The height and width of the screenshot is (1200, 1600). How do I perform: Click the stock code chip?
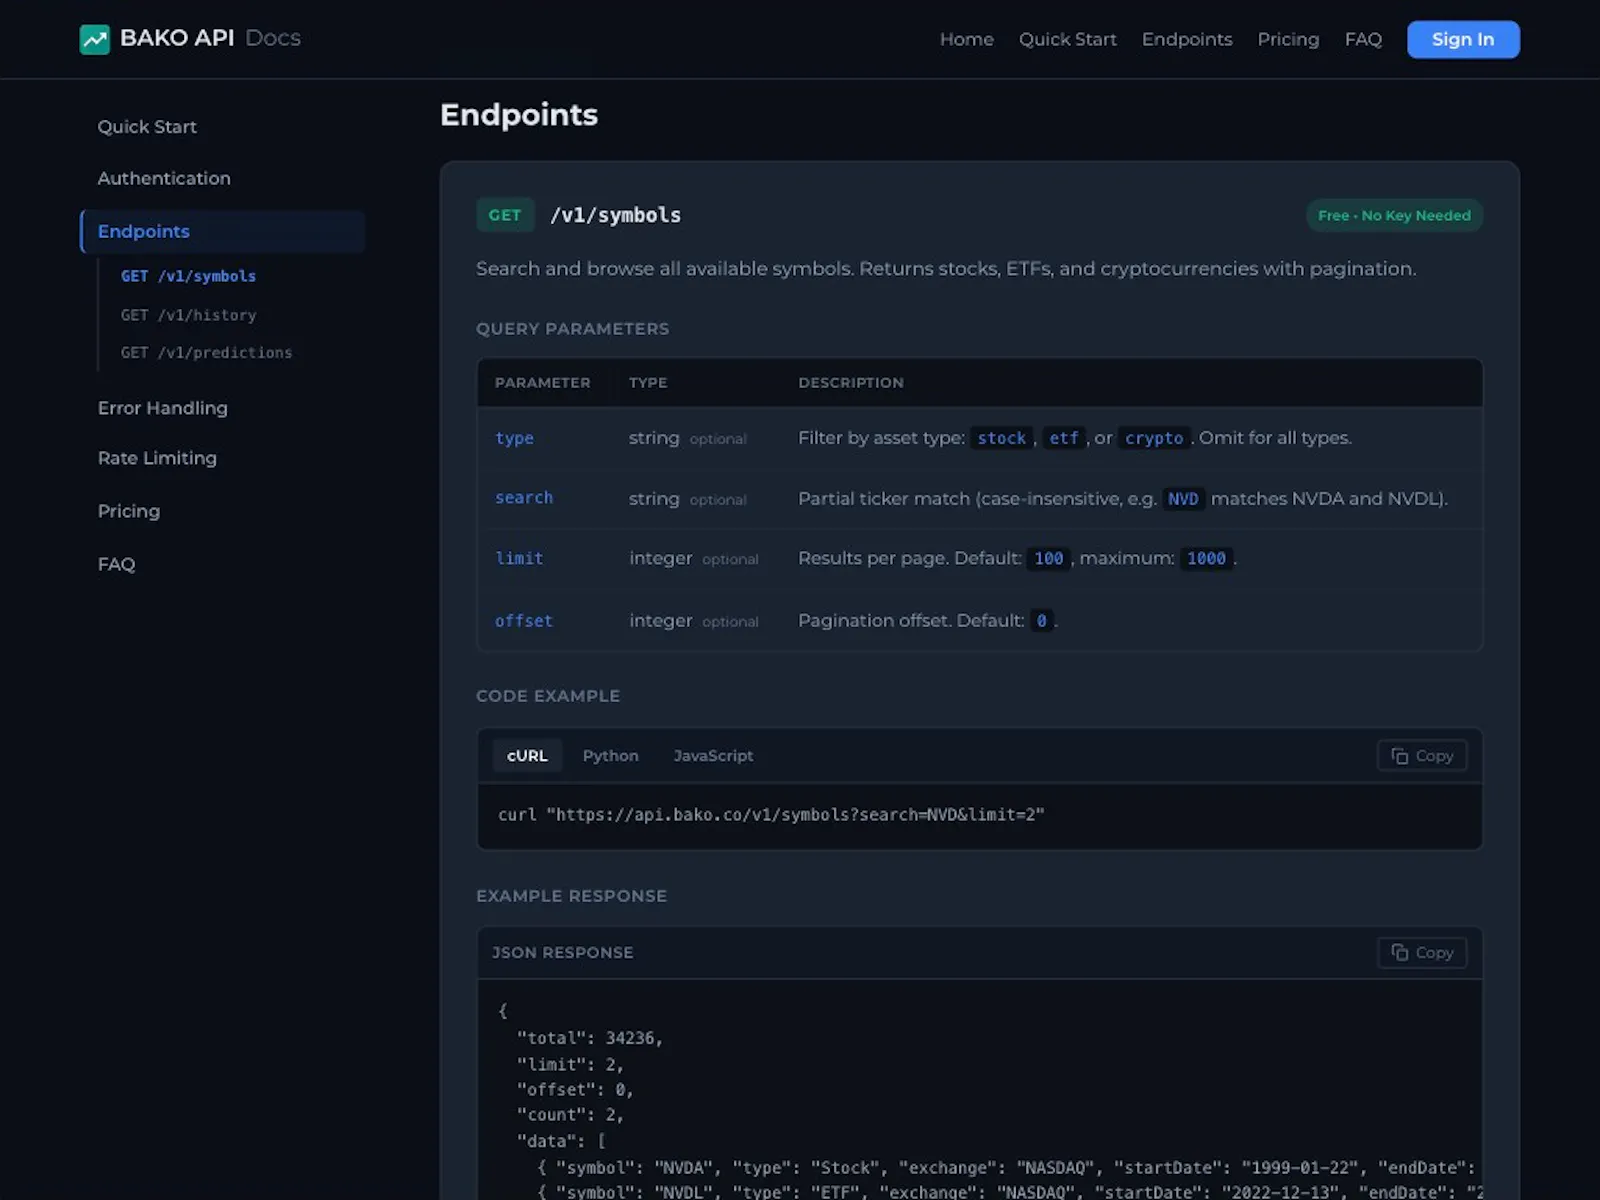tap(1001, 438)
